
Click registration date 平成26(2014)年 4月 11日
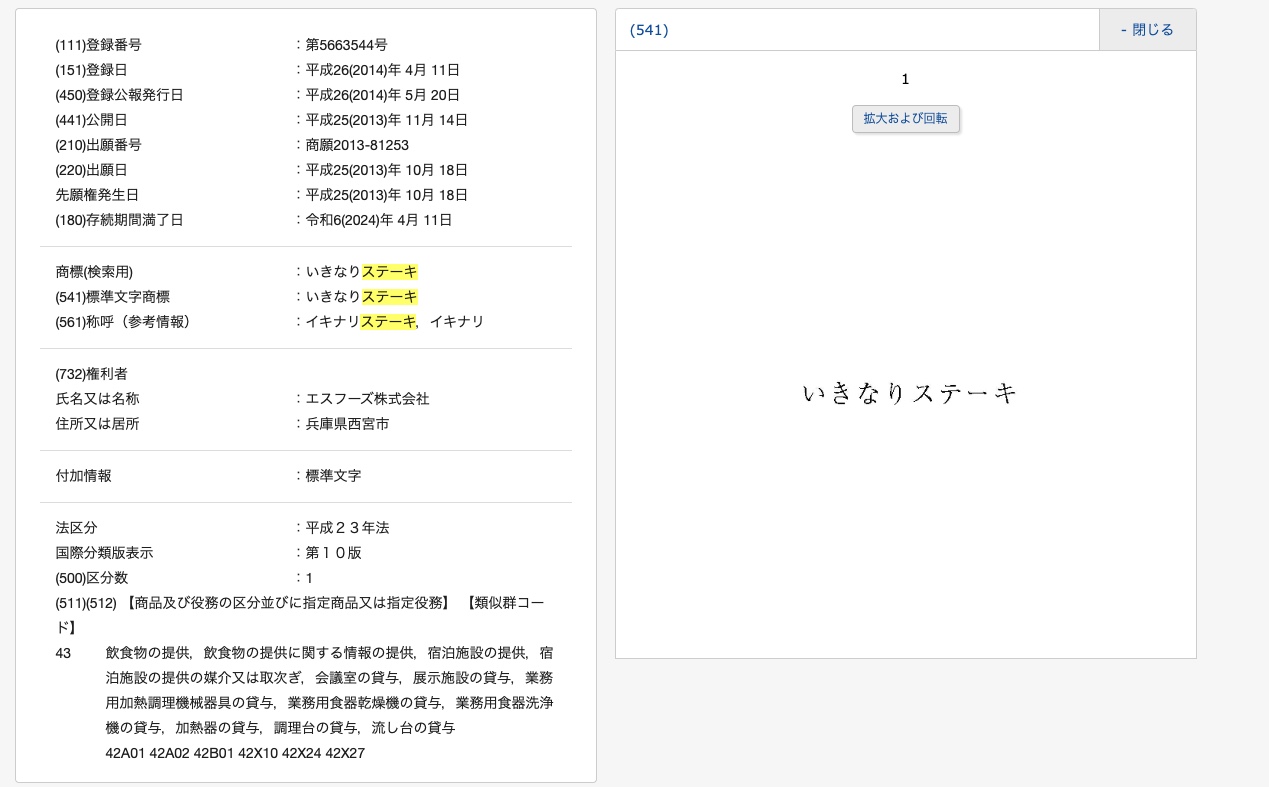click(382, 70)
